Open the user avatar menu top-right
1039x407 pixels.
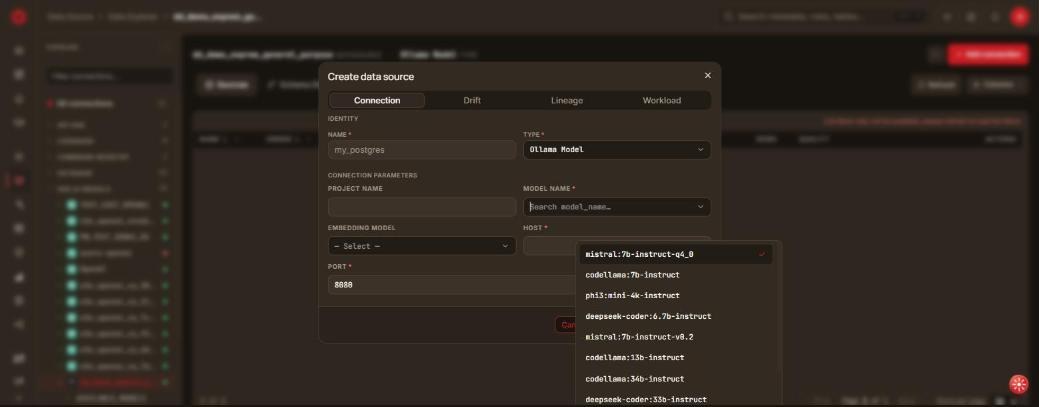1019,17
